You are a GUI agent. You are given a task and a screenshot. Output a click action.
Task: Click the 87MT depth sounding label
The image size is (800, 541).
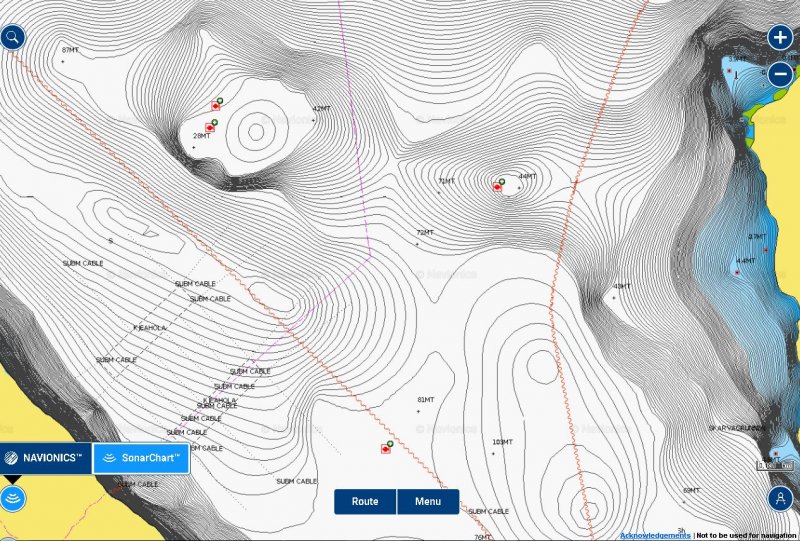[x=69, y=49]
